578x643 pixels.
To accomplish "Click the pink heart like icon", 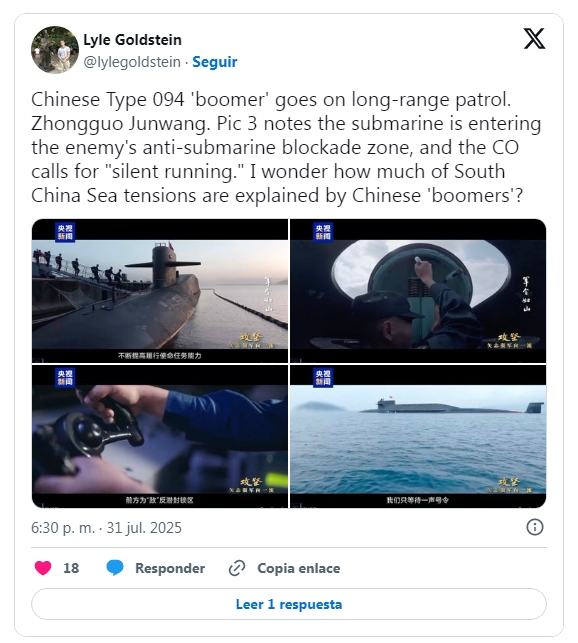I will [43, 568].
